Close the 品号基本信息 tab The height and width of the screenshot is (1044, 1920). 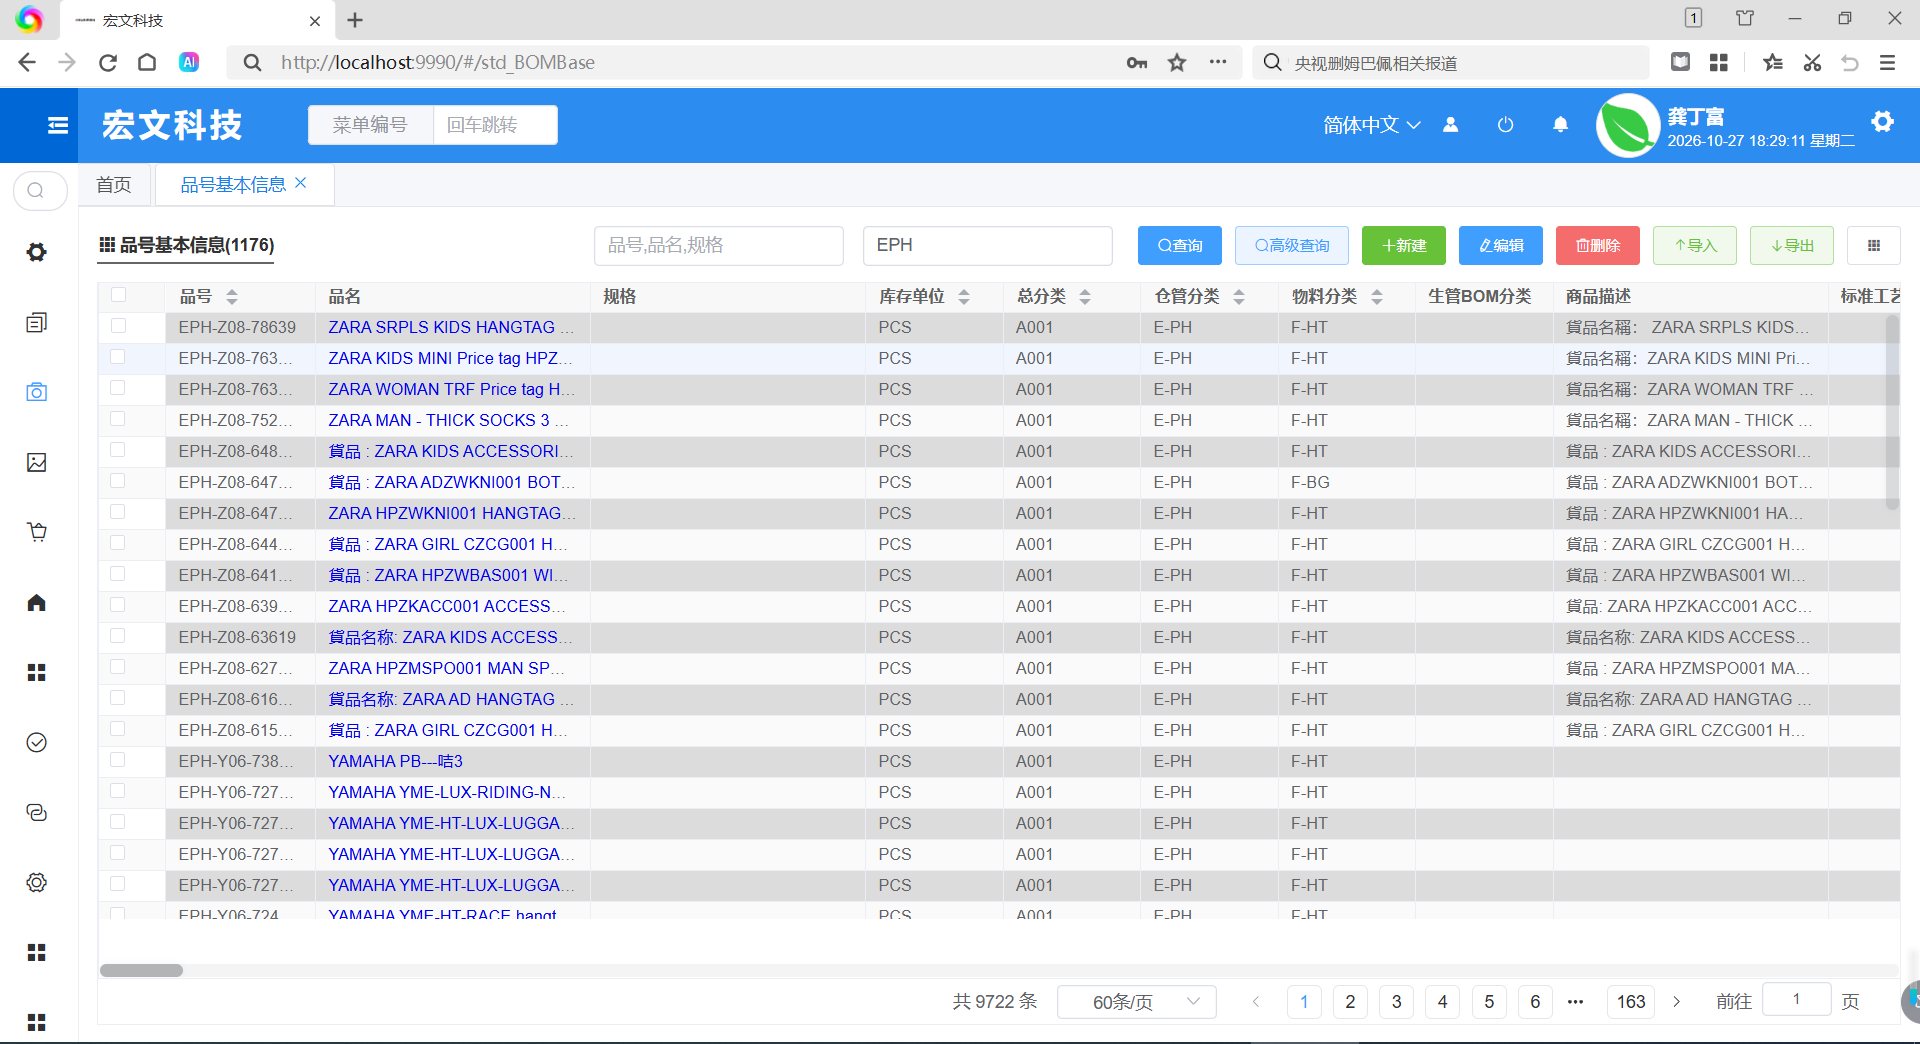[x=301, y=183]
